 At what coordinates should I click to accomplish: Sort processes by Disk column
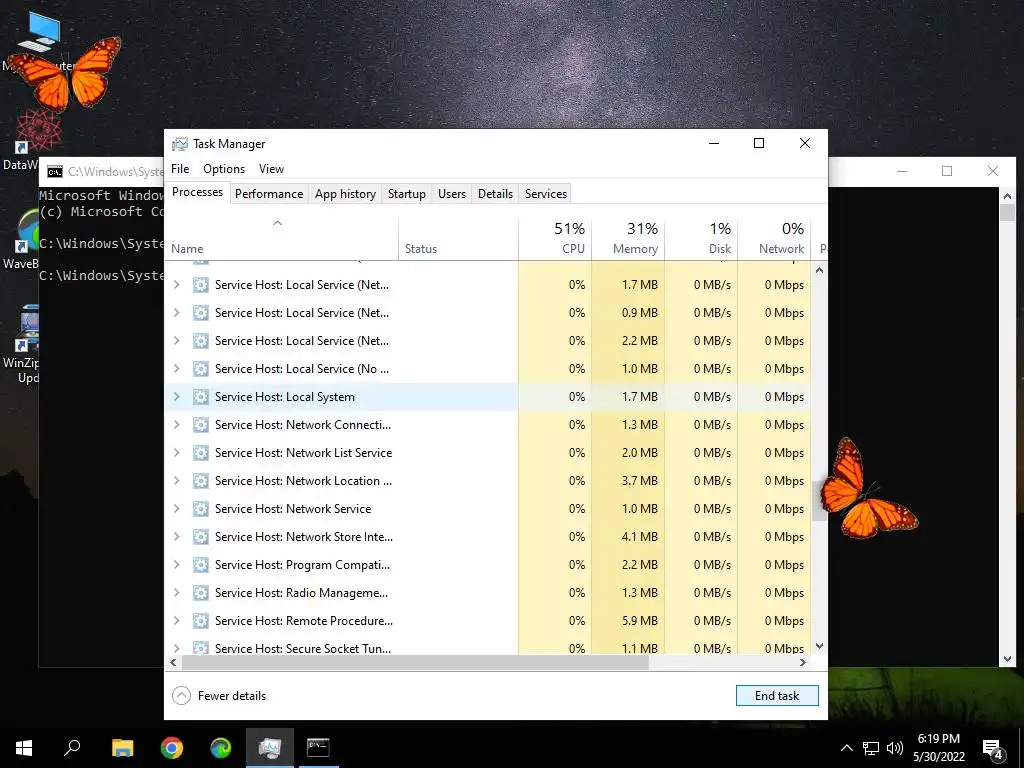pyautogui.click(x=701, y=239)
